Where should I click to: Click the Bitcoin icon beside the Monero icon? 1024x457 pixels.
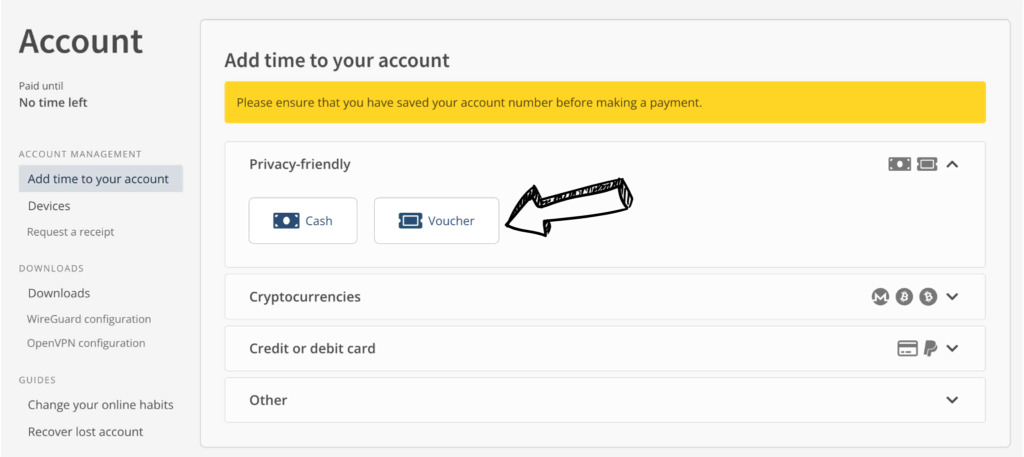pos(904,297)
